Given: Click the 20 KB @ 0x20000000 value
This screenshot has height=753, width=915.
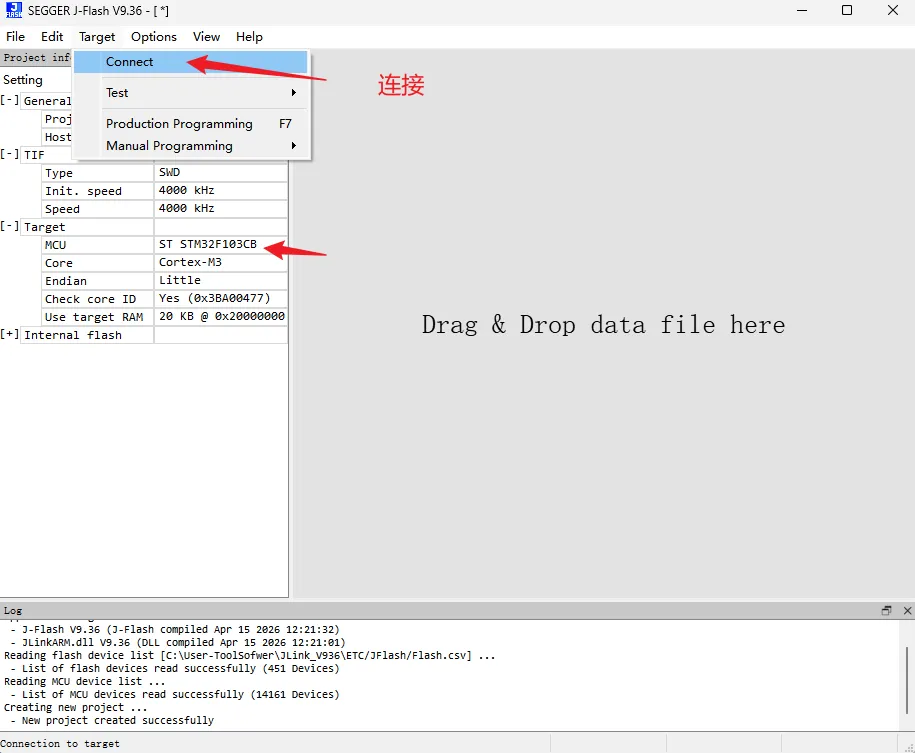Looking at the screenshot, I should click(x=221, y=317).
